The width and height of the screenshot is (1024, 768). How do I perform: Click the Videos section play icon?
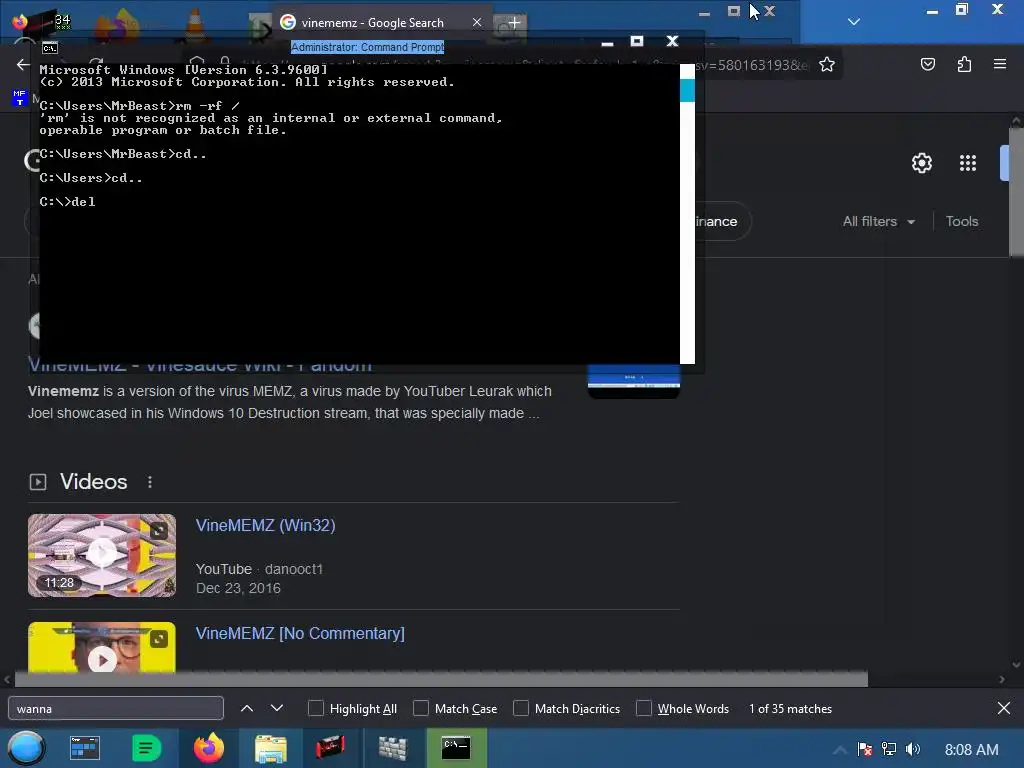click(38, 482)
